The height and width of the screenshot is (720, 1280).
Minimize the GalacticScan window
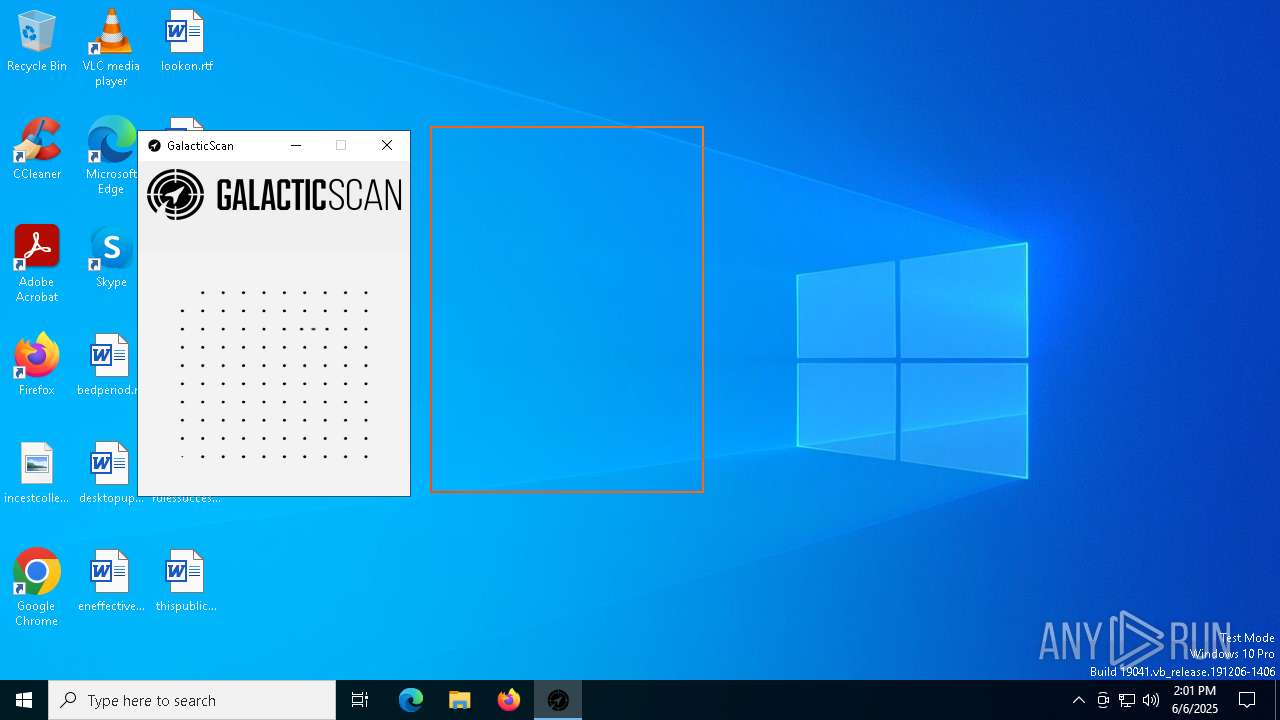click(x=296, y=146)
